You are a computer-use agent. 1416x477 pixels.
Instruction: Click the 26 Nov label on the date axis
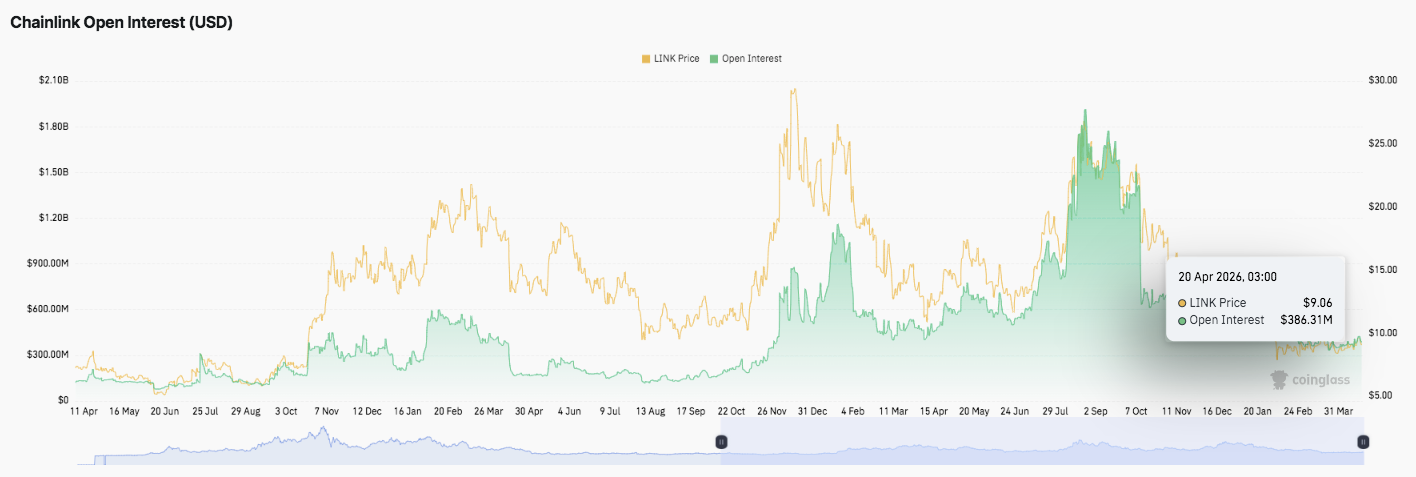coord(775,411)
